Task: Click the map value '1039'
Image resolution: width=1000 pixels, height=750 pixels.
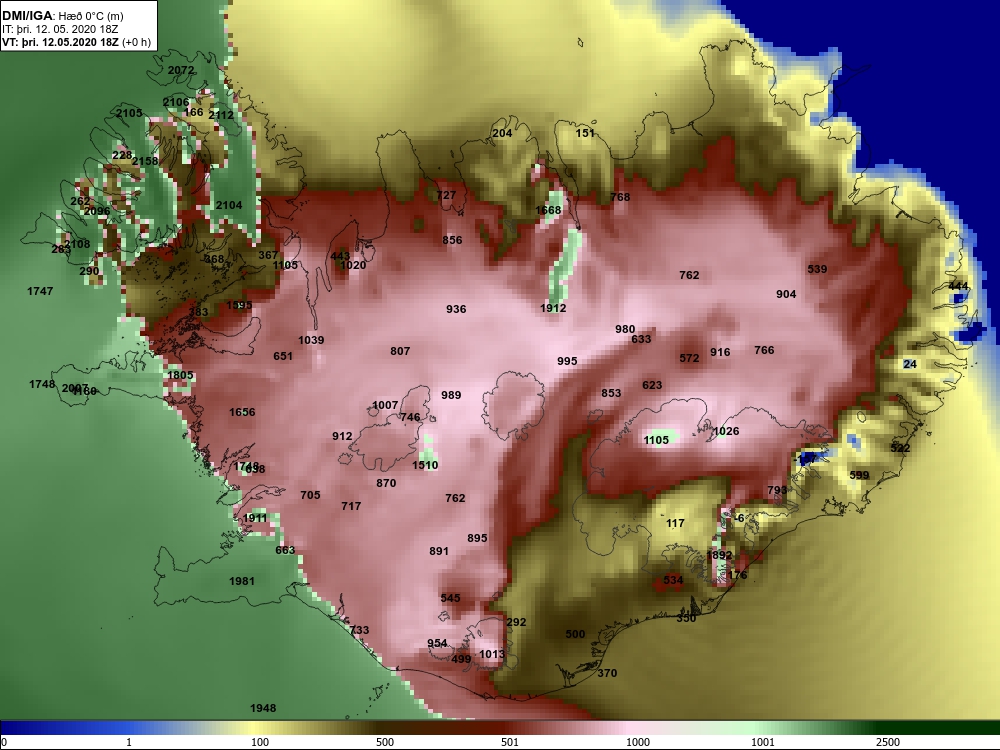Action: (311, 340)
